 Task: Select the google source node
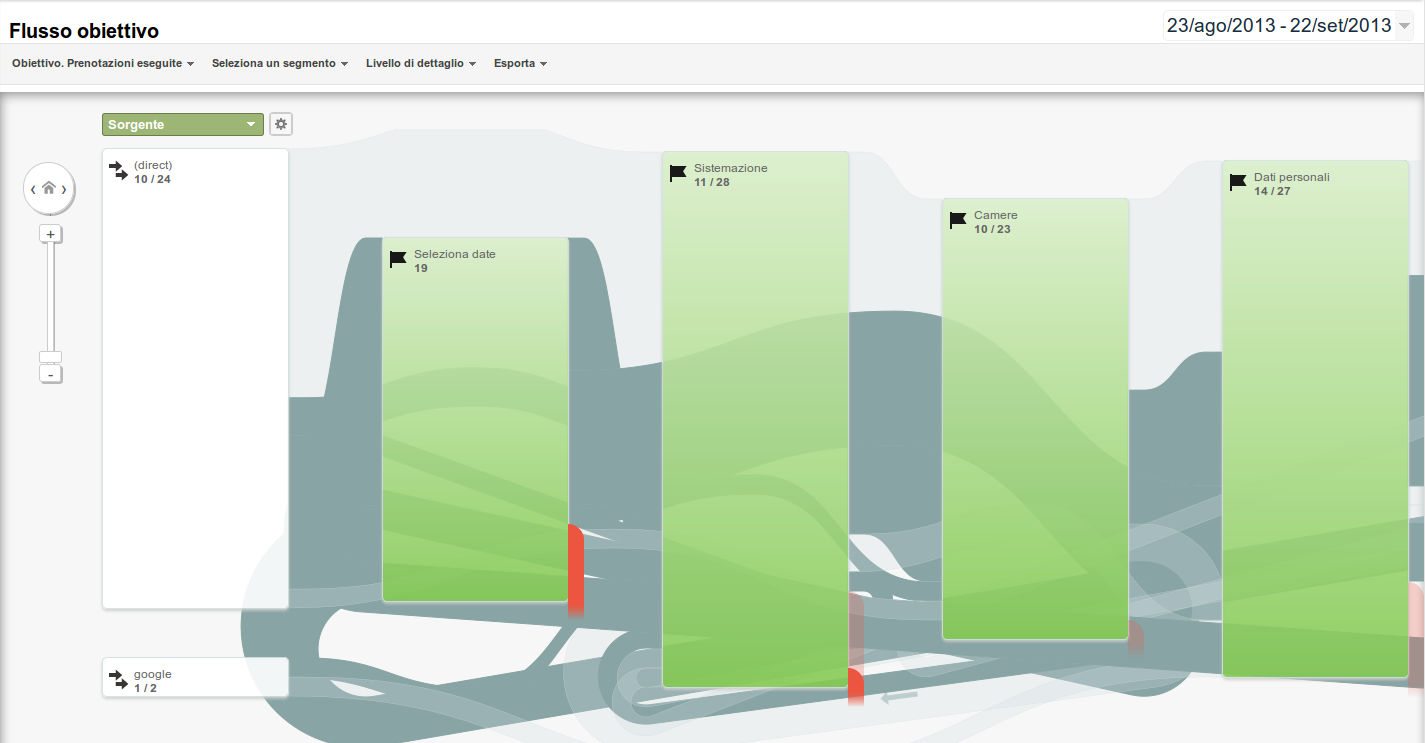pos(195,677)
